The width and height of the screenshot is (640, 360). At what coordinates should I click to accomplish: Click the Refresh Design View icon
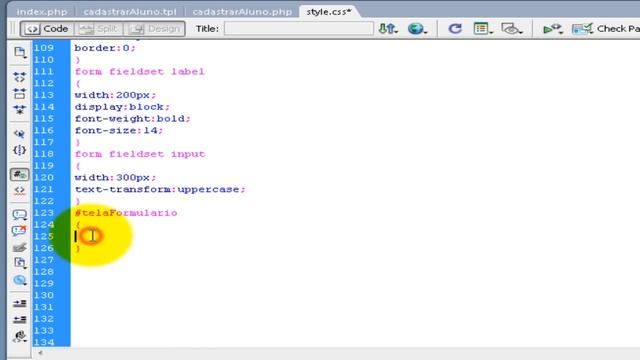[x=455, y=29]
